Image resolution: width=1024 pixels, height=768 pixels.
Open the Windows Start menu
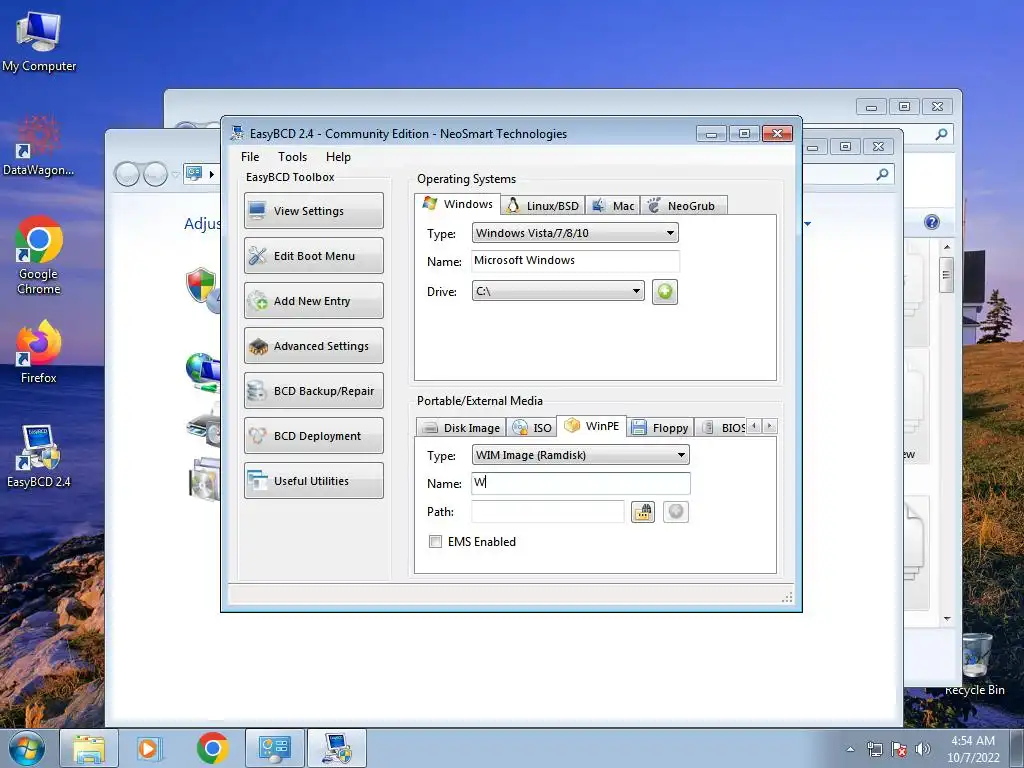26,748
